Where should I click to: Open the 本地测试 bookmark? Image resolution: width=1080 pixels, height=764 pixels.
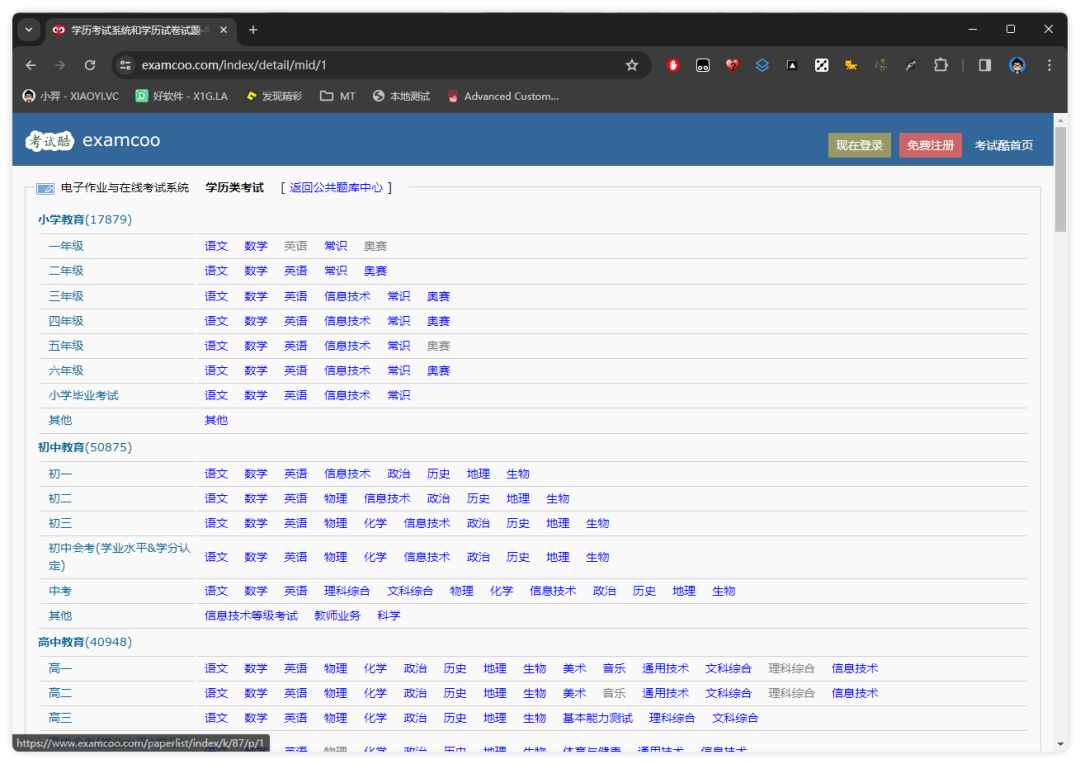[401, 96]
